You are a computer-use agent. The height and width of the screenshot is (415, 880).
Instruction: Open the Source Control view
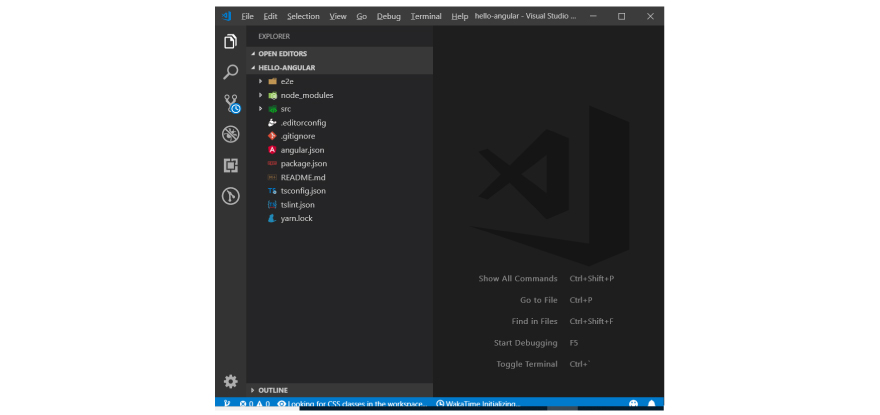point(231,103)
